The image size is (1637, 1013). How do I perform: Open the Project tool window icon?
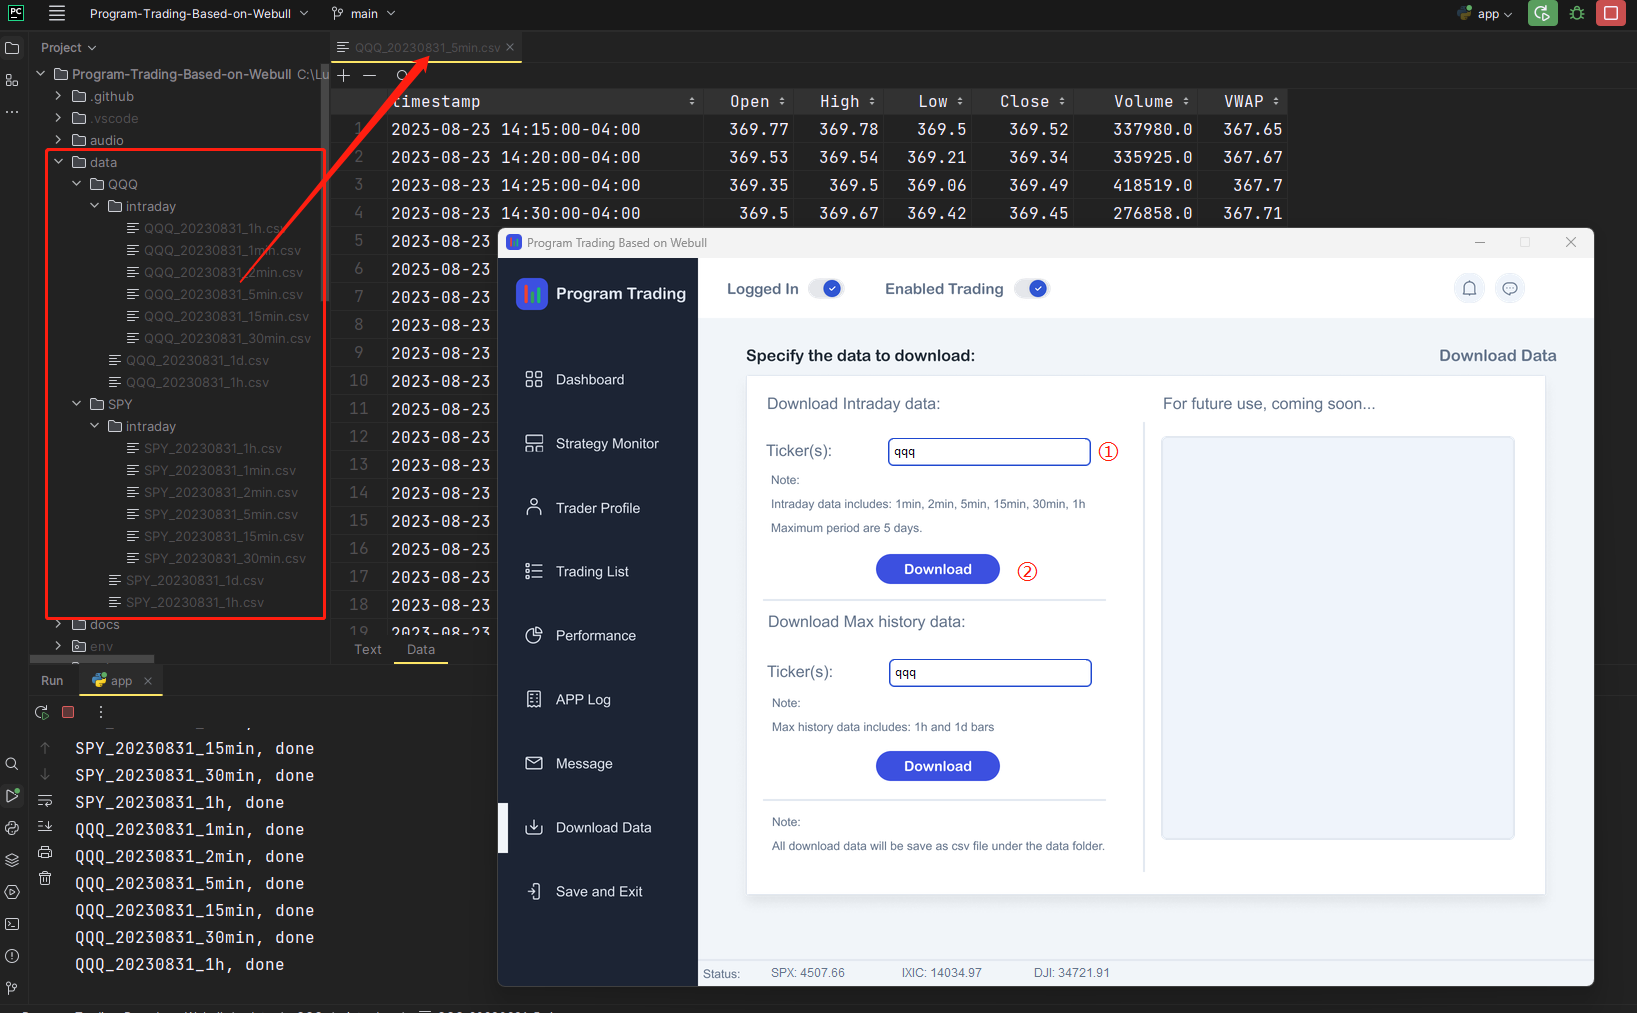click(x=12, y=48)
